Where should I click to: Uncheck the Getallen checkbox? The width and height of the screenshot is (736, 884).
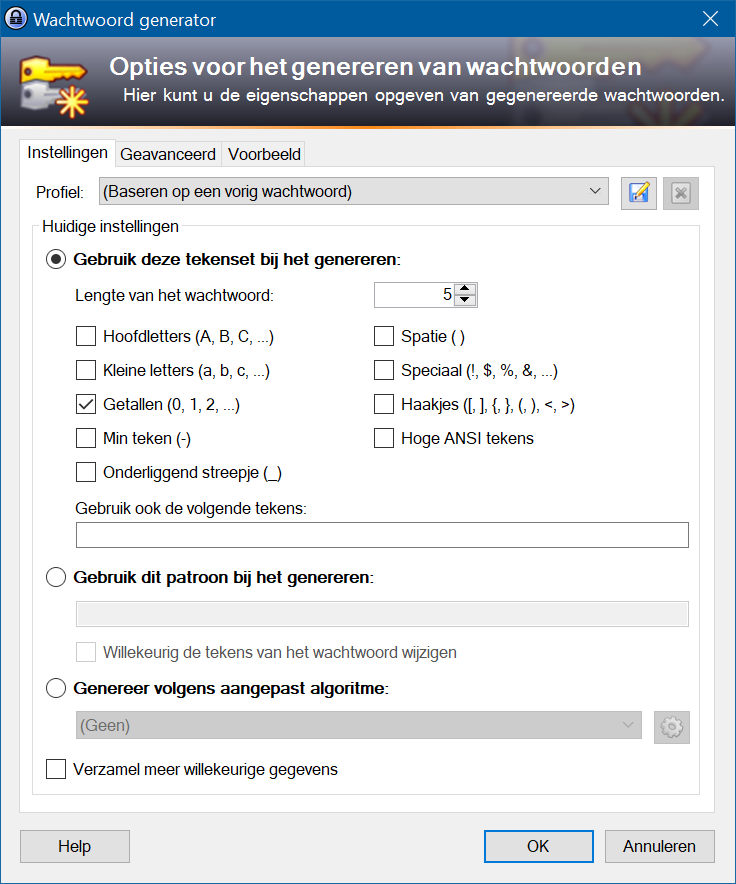86,404
